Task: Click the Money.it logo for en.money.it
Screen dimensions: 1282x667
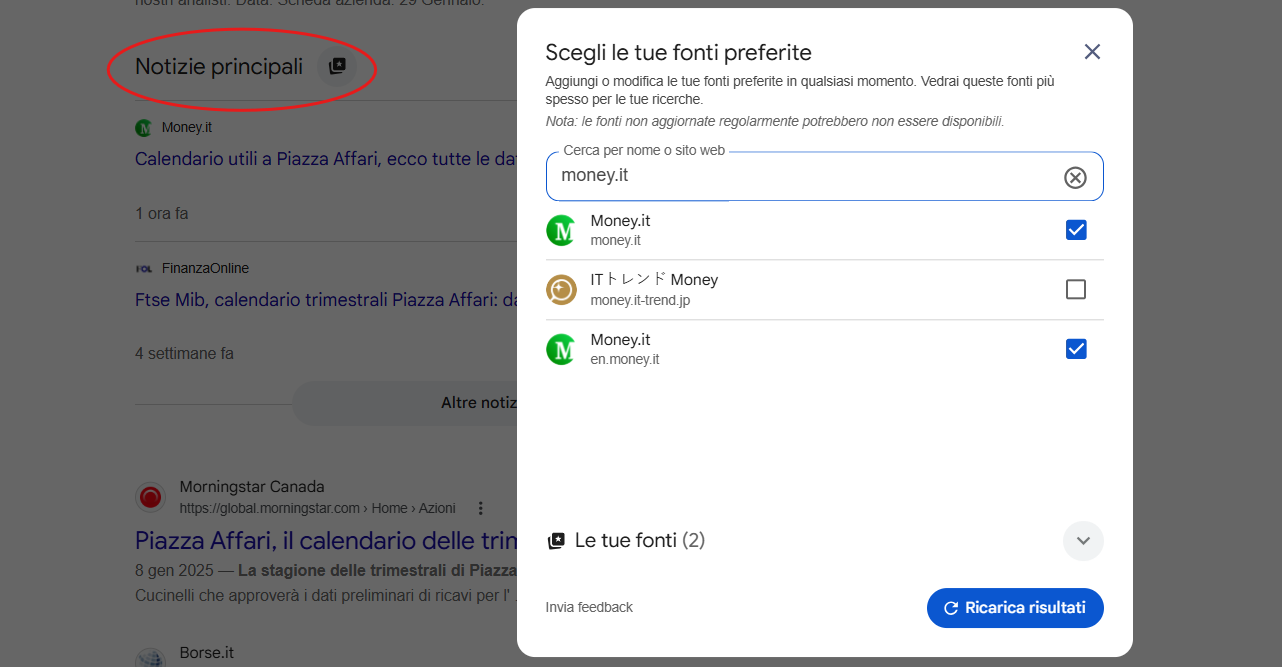Action: click(x=561, y=349)
